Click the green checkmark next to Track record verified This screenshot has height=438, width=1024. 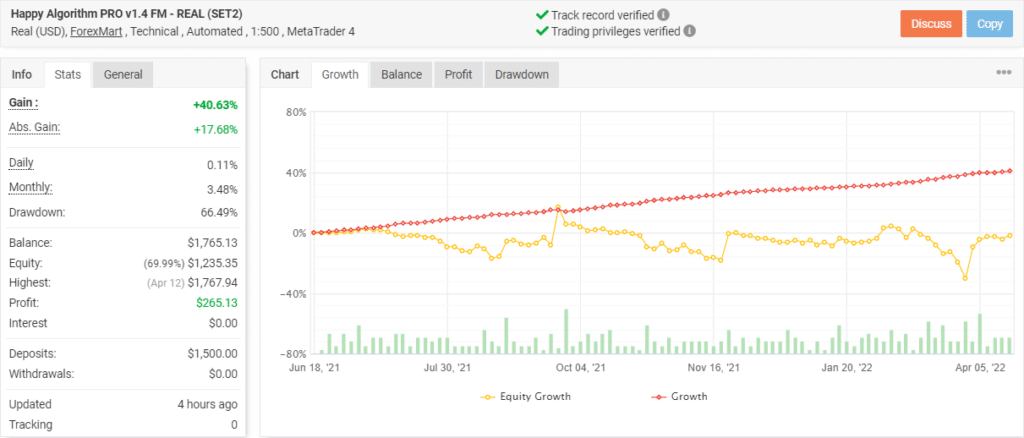click(541, 14)
